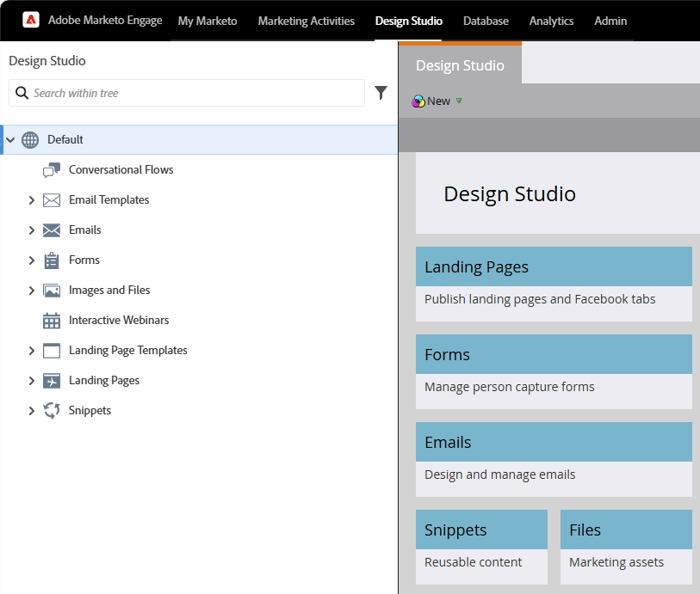
Task: Expand the Email Templates tree folder
Action: 31,200
